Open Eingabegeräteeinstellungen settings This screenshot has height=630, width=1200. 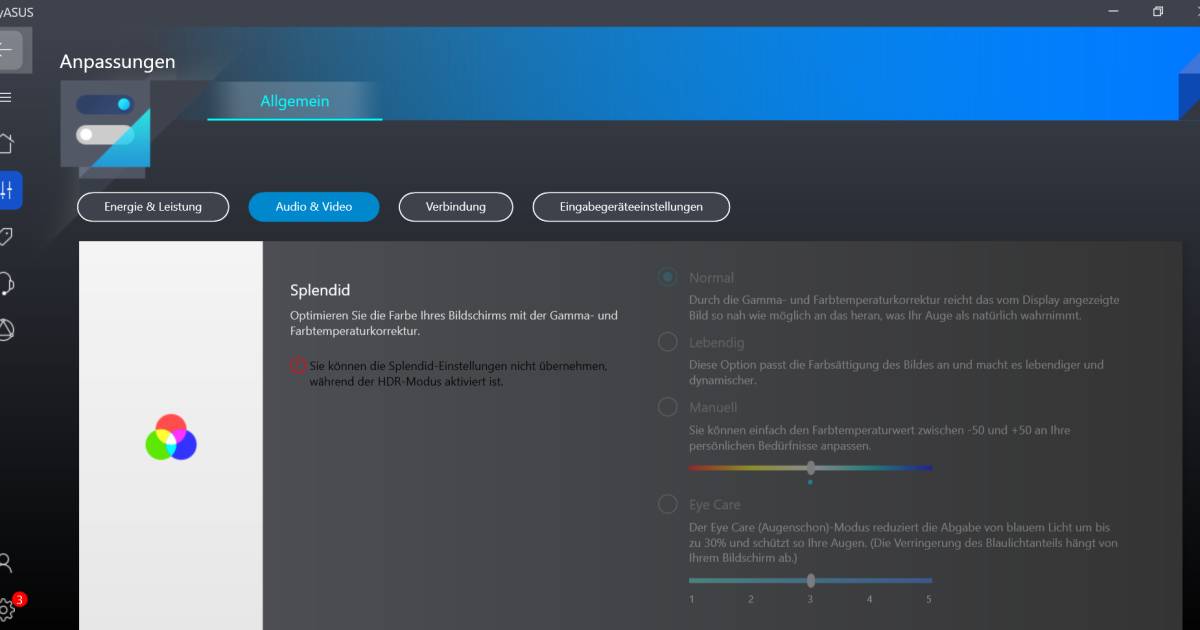pyautogui.click(x=631, y=207)
